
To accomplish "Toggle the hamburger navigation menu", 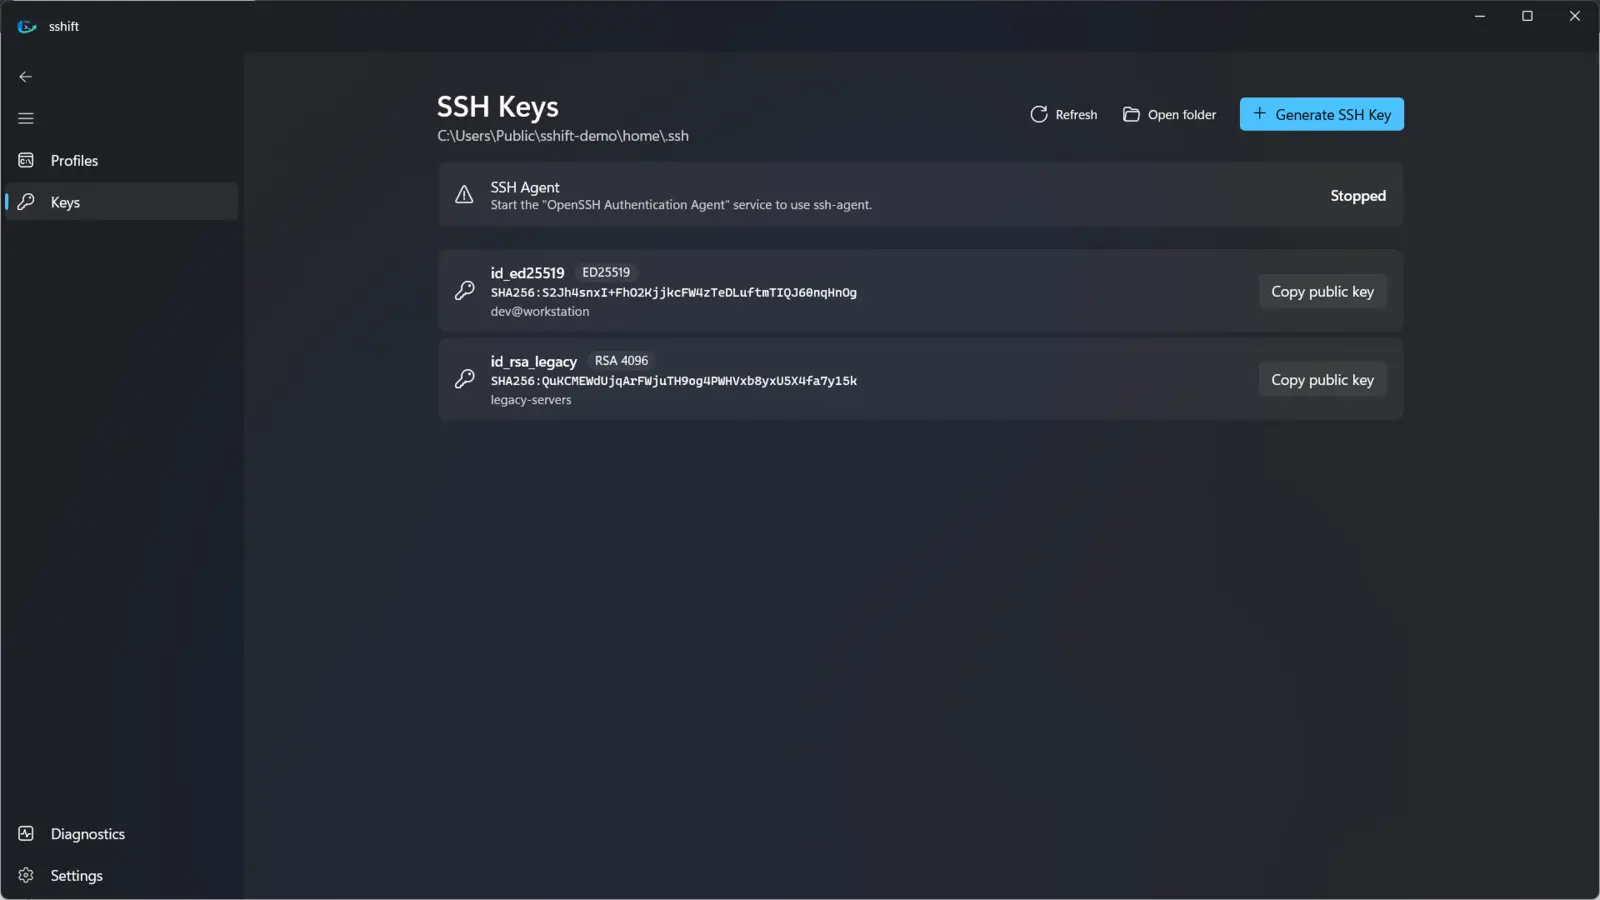I will click(26, 118).
